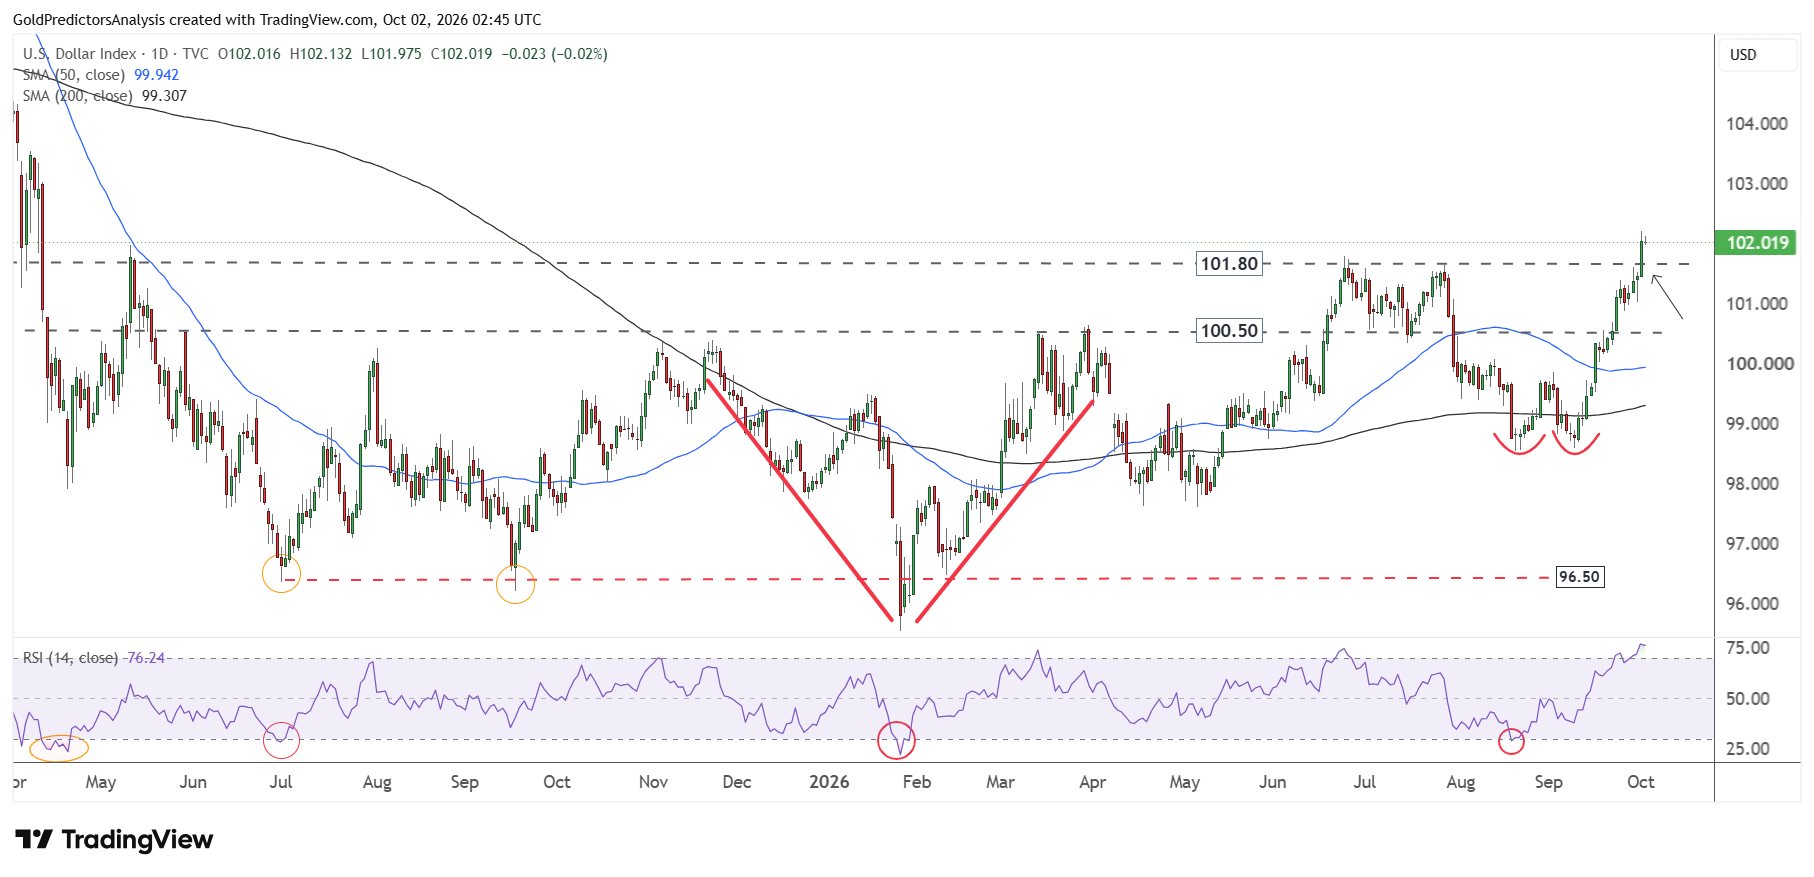
Task: Click the RSI value 76.24
Action: (146, 658)
